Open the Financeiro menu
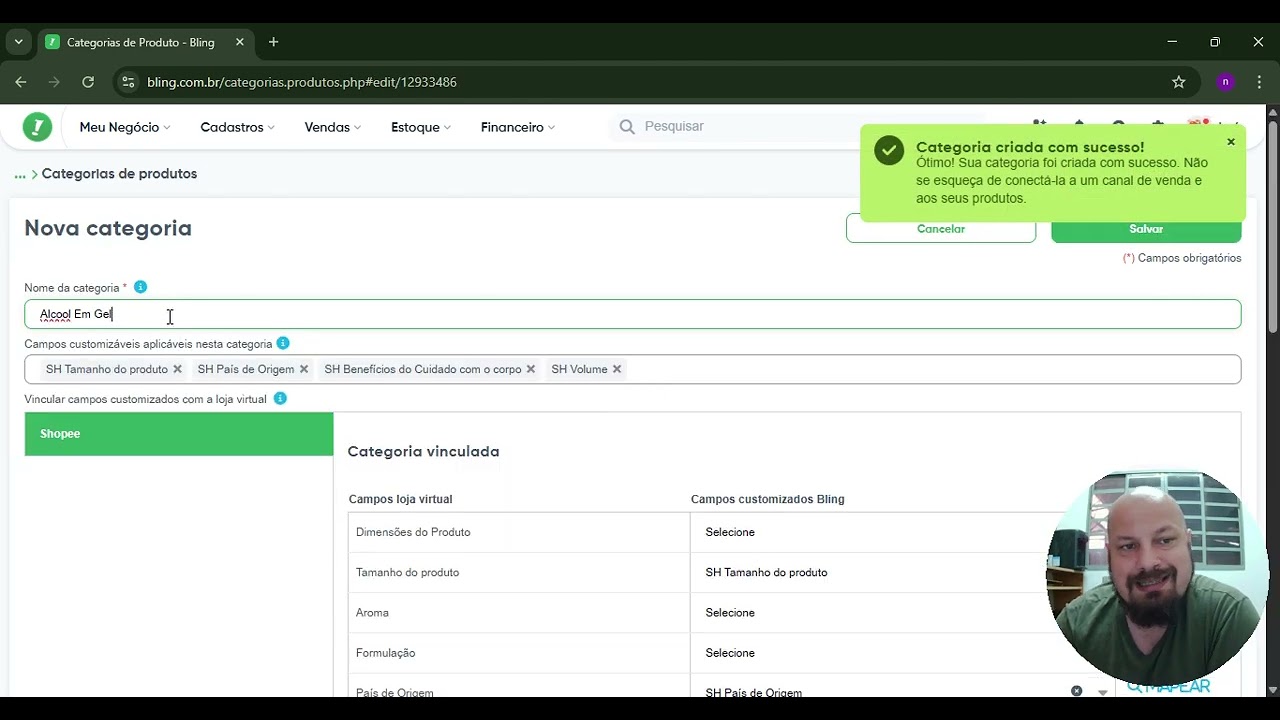 [x=518, y=127]
